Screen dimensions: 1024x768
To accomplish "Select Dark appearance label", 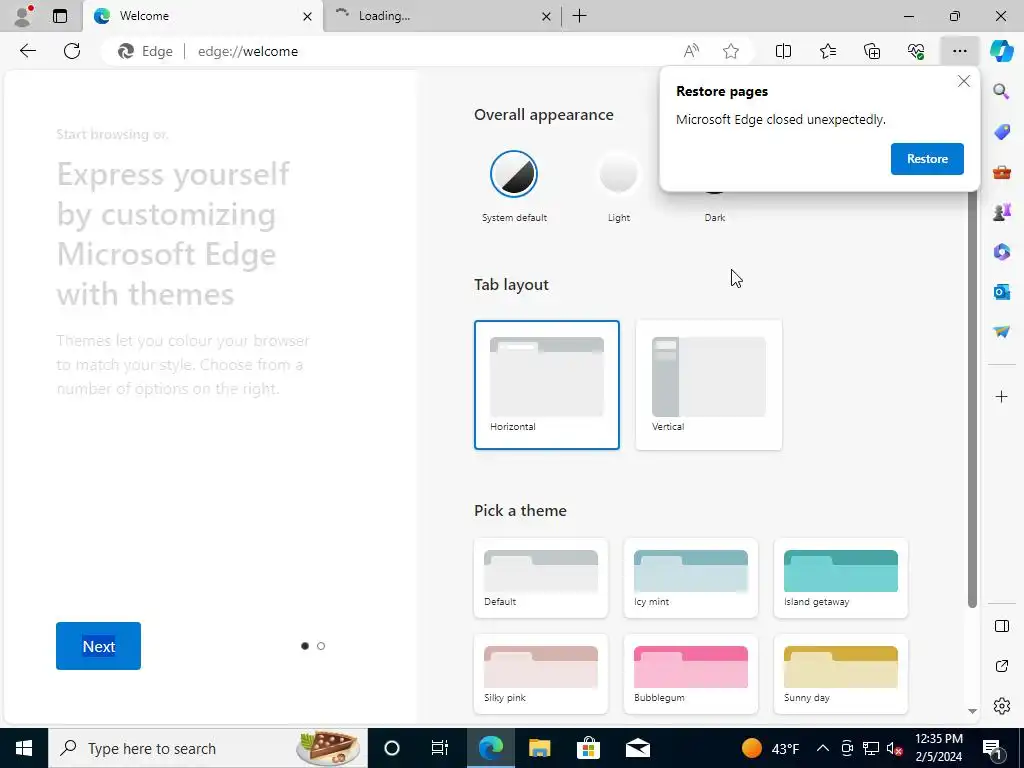I will click(714, 217).
